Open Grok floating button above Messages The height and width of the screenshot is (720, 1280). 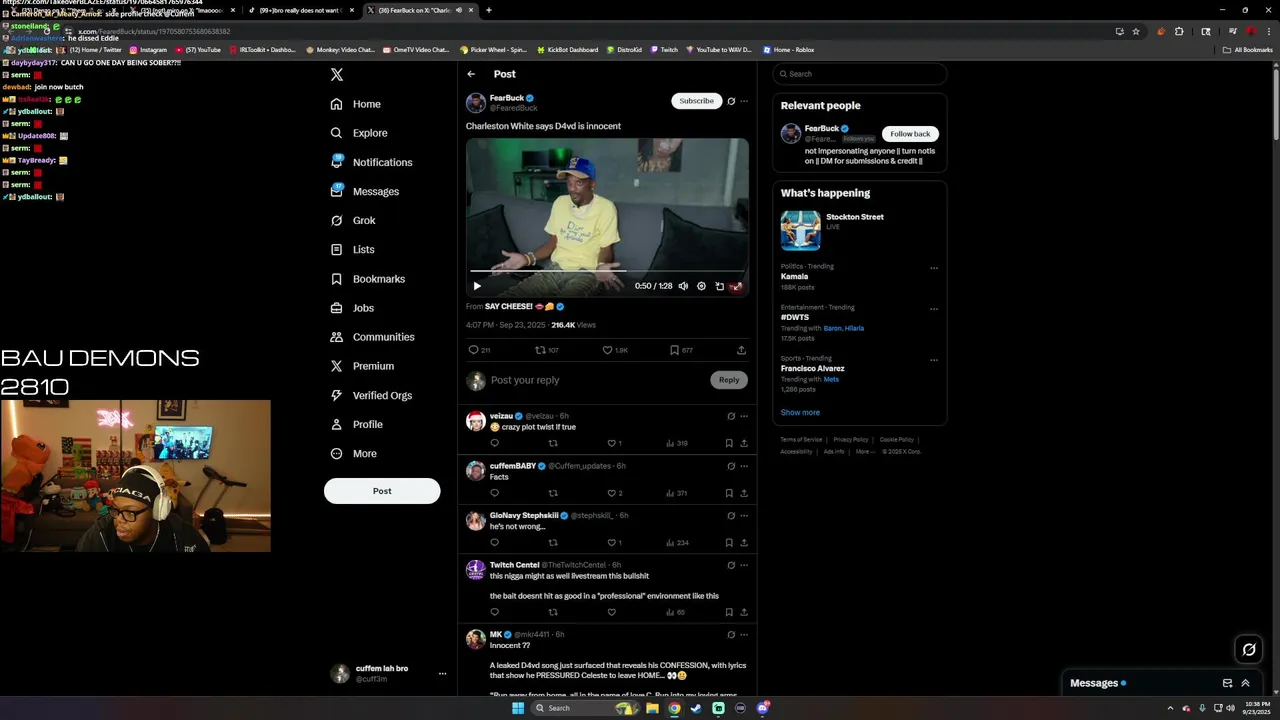pos(1249,650)
